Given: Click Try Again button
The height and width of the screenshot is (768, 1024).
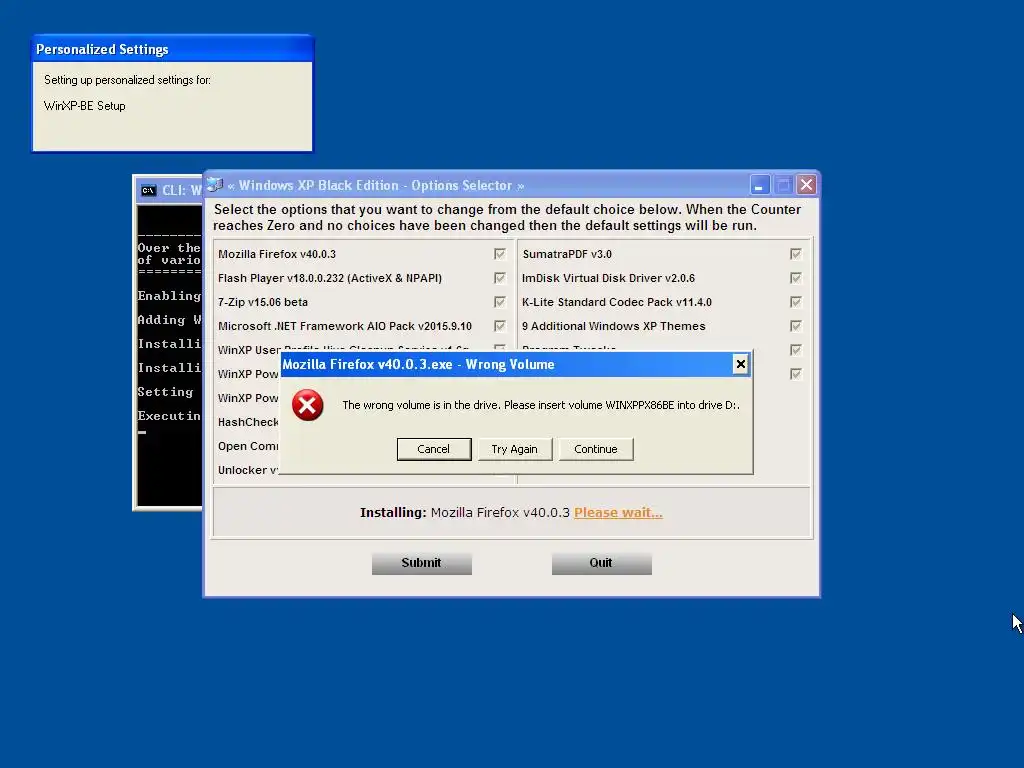Looking at the screenshot, I should coord(515,449).
